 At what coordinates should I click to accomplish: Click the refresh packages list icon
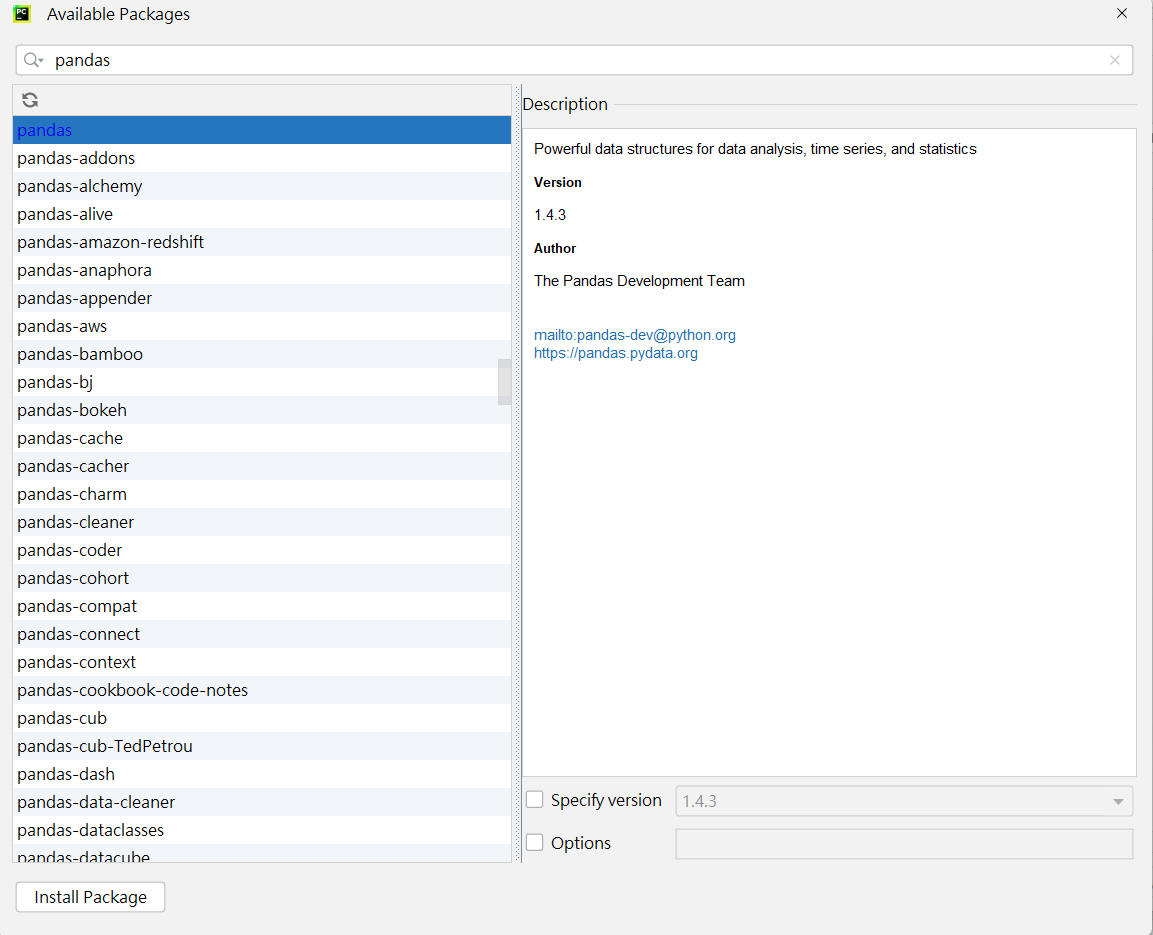(30, 100)
